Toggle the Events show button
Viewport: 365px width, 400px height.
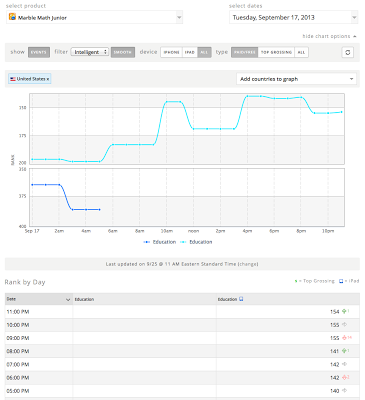coord(39,52)
